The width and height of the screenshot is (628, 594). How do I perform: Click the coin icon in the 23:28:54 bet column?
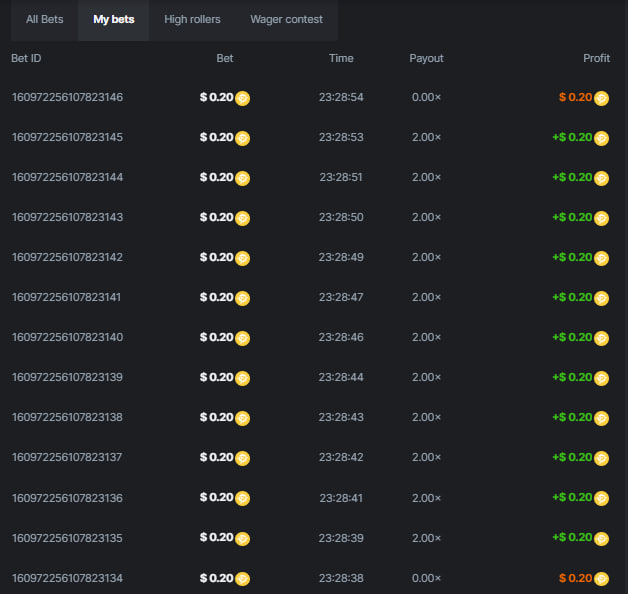click(242, 98)
